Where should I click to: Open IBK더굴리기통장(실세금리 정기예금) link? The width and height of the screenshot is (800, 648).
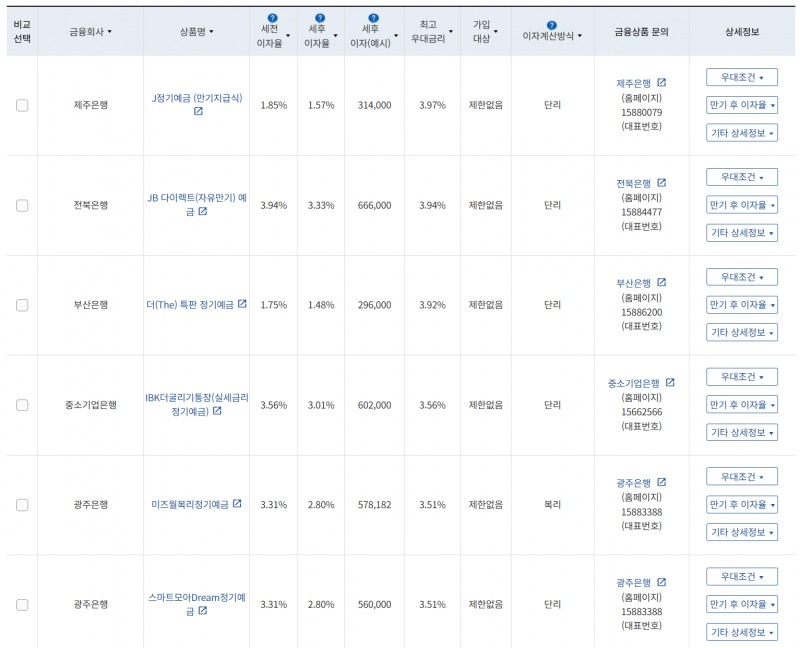point(196,404)
